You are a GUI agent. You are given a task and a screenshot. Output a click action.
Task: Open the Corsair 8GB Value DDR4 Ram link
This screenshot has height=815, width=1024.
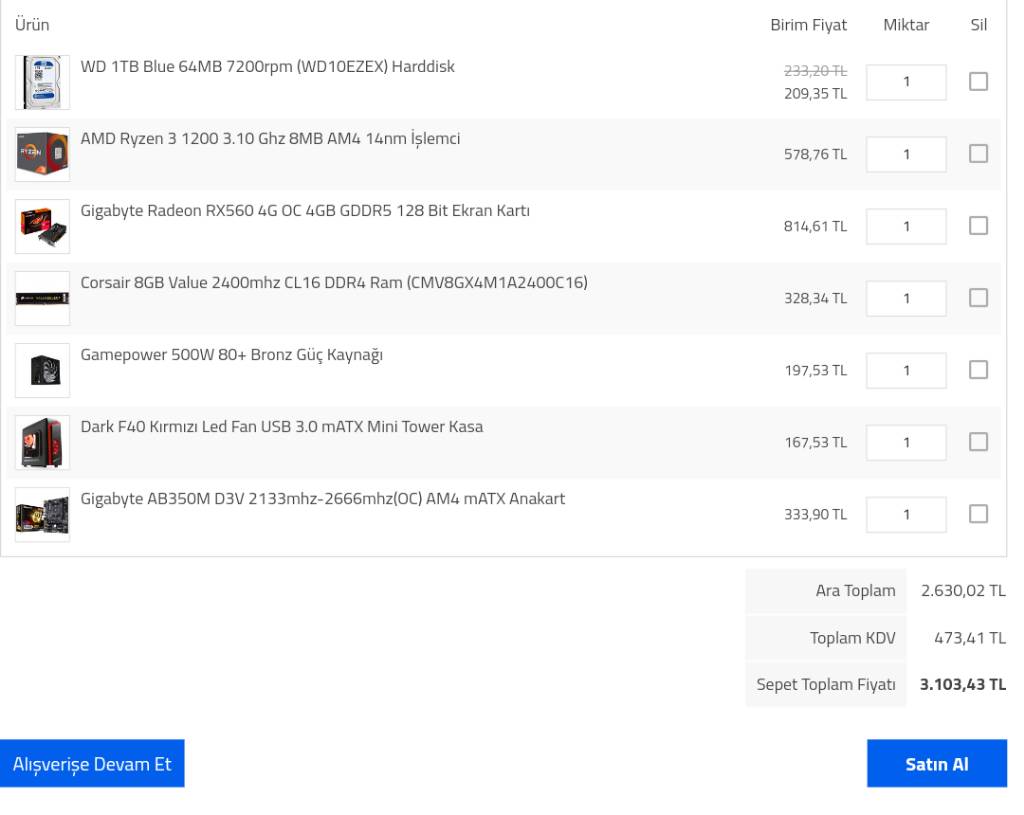pyautogui.click(x=334, y=282)
